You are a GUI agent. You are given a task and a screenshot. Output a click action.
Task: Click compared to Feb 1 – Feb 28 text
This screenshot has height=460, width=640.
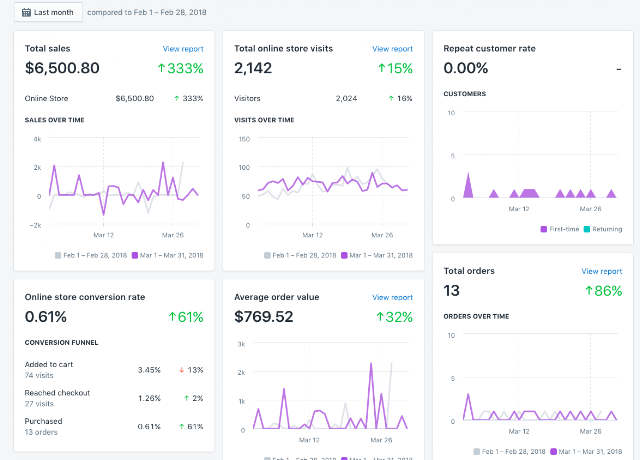[x=147, y=13]
